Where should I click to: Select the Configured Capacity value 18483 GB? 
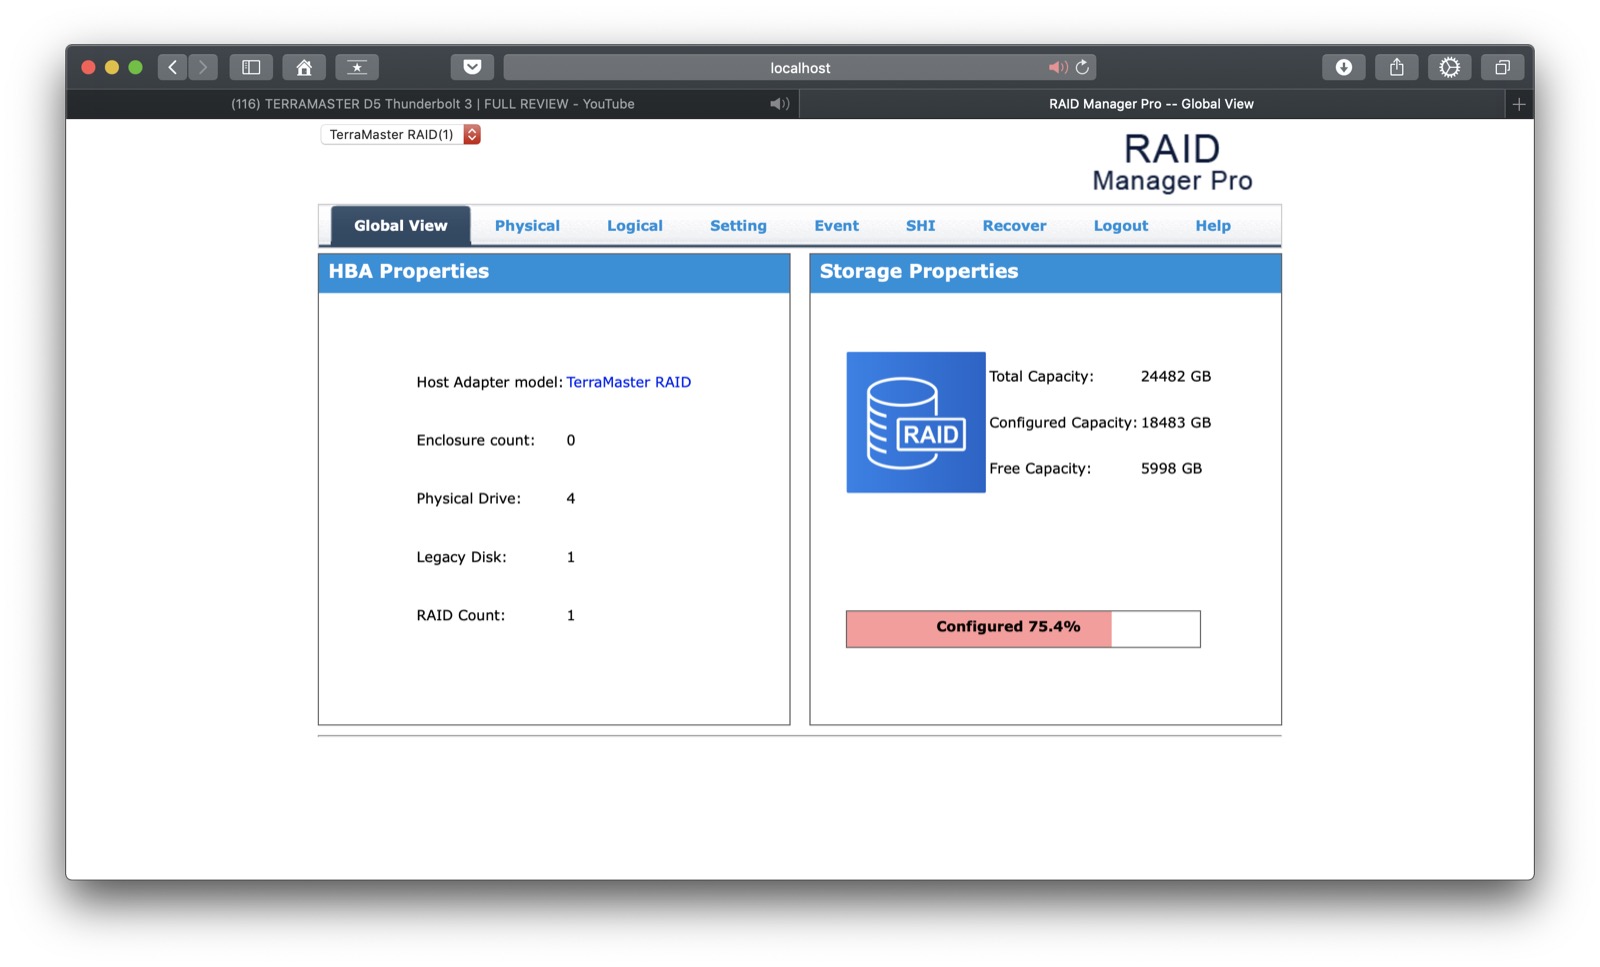[1176, 423]
